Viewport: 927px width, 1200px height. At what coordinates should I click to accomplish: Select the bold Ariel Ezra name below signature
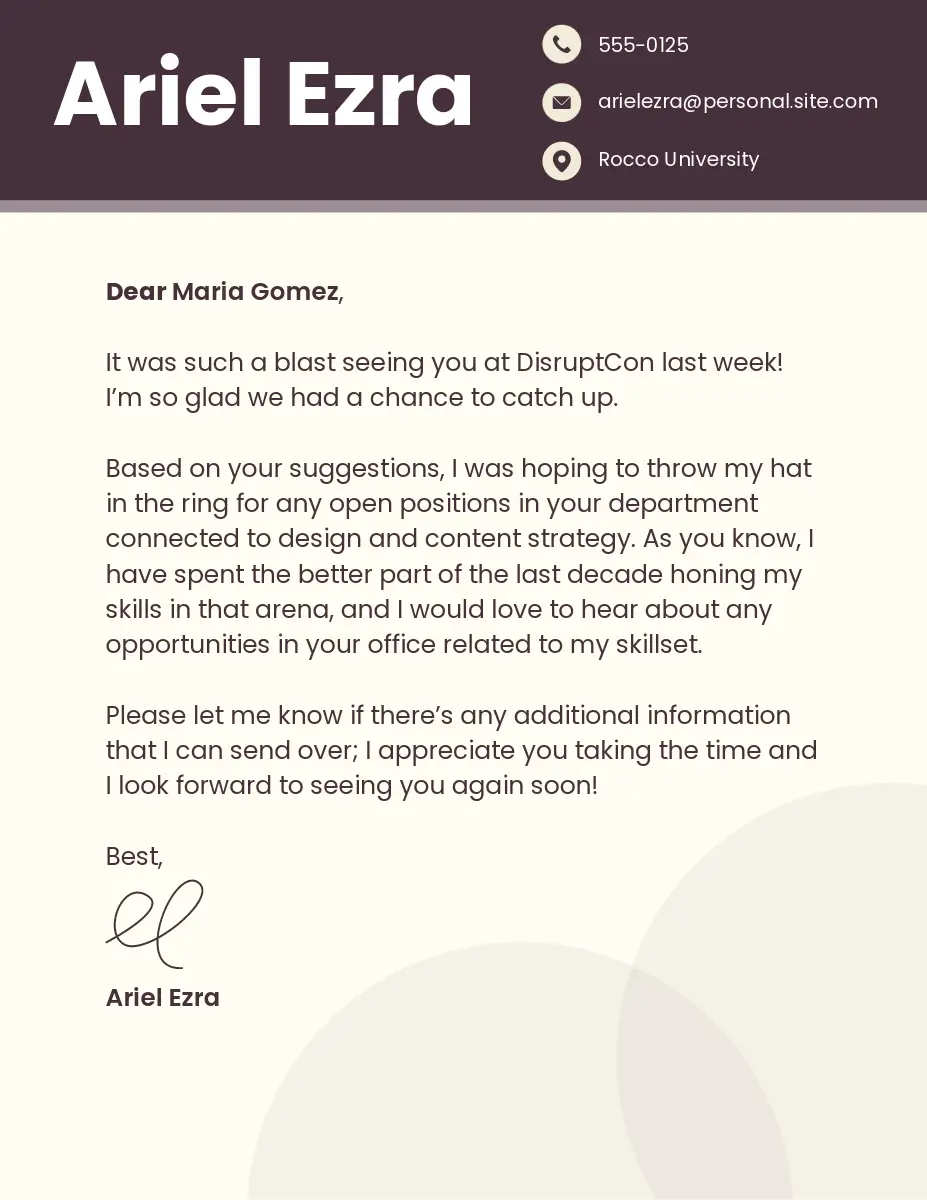click(163, 997)
